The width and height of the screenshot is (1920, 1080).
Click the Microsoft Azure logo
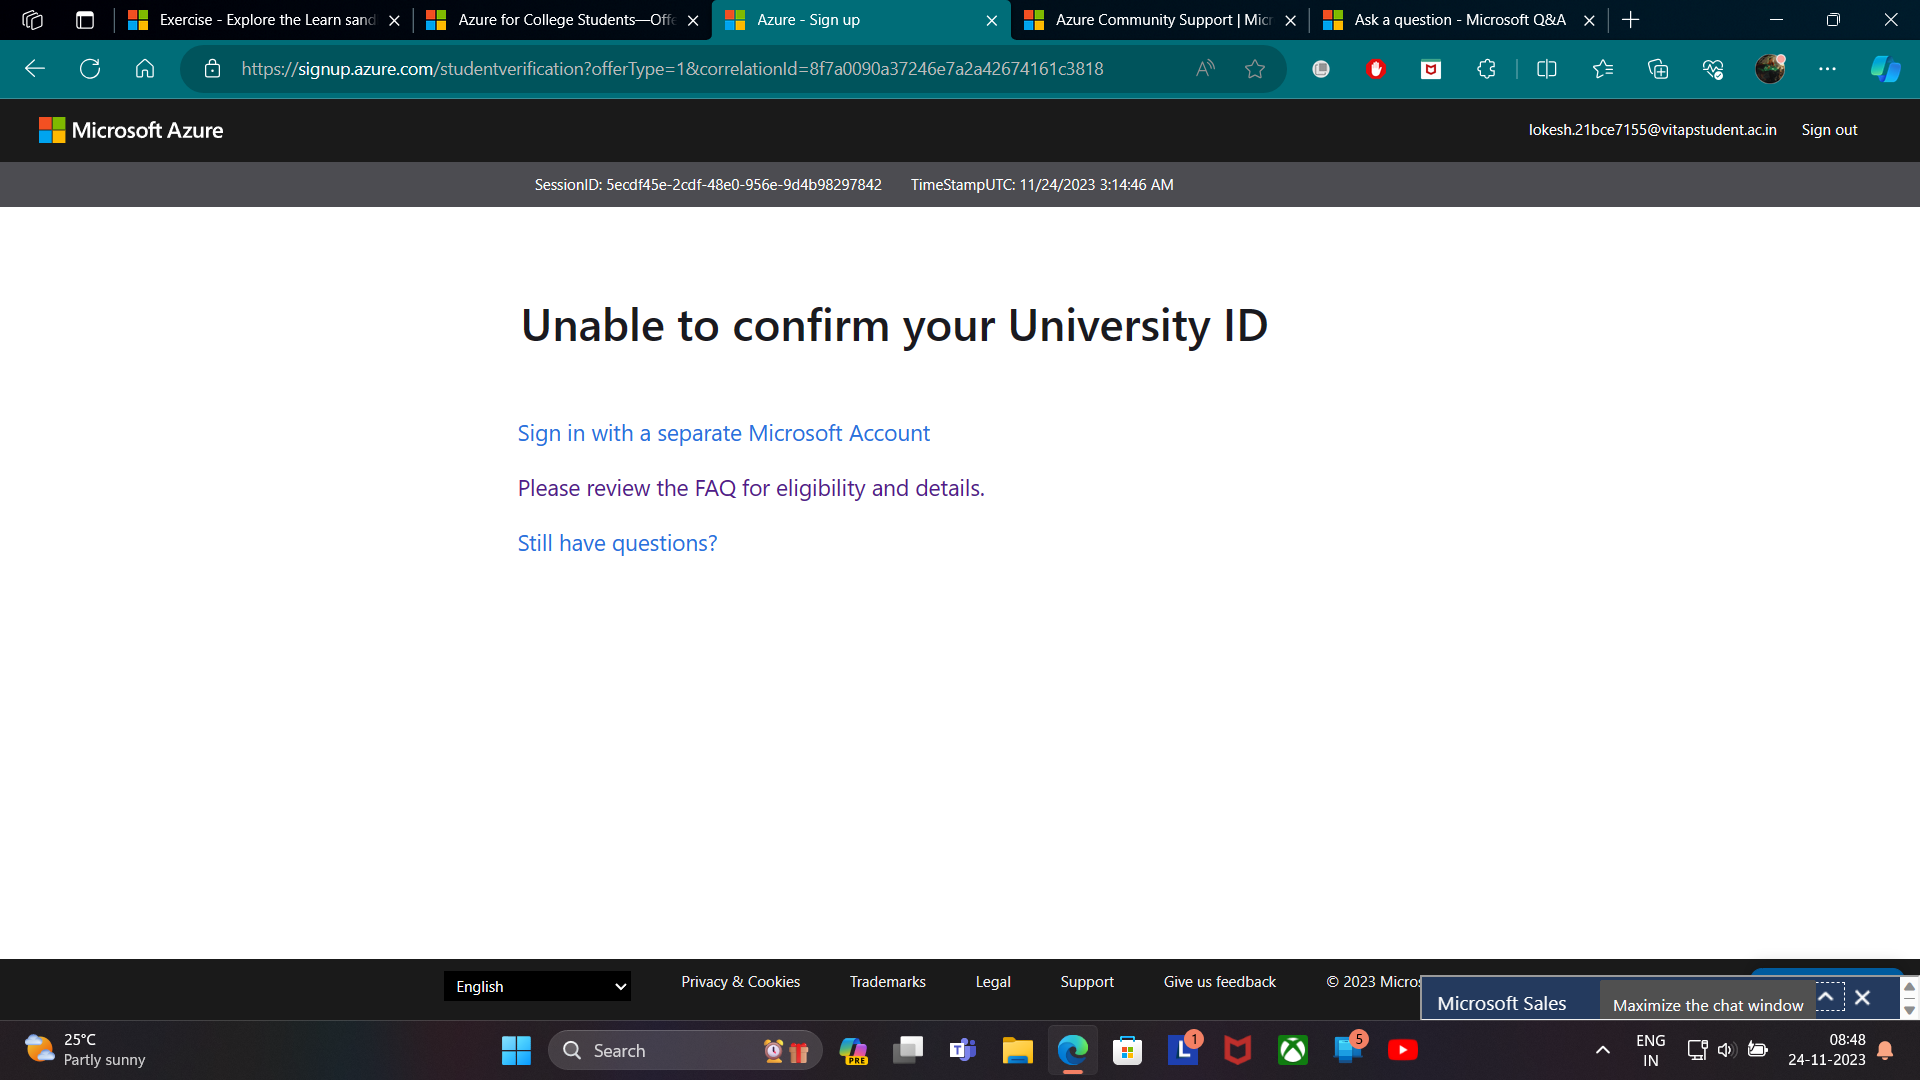click(131, 130)
